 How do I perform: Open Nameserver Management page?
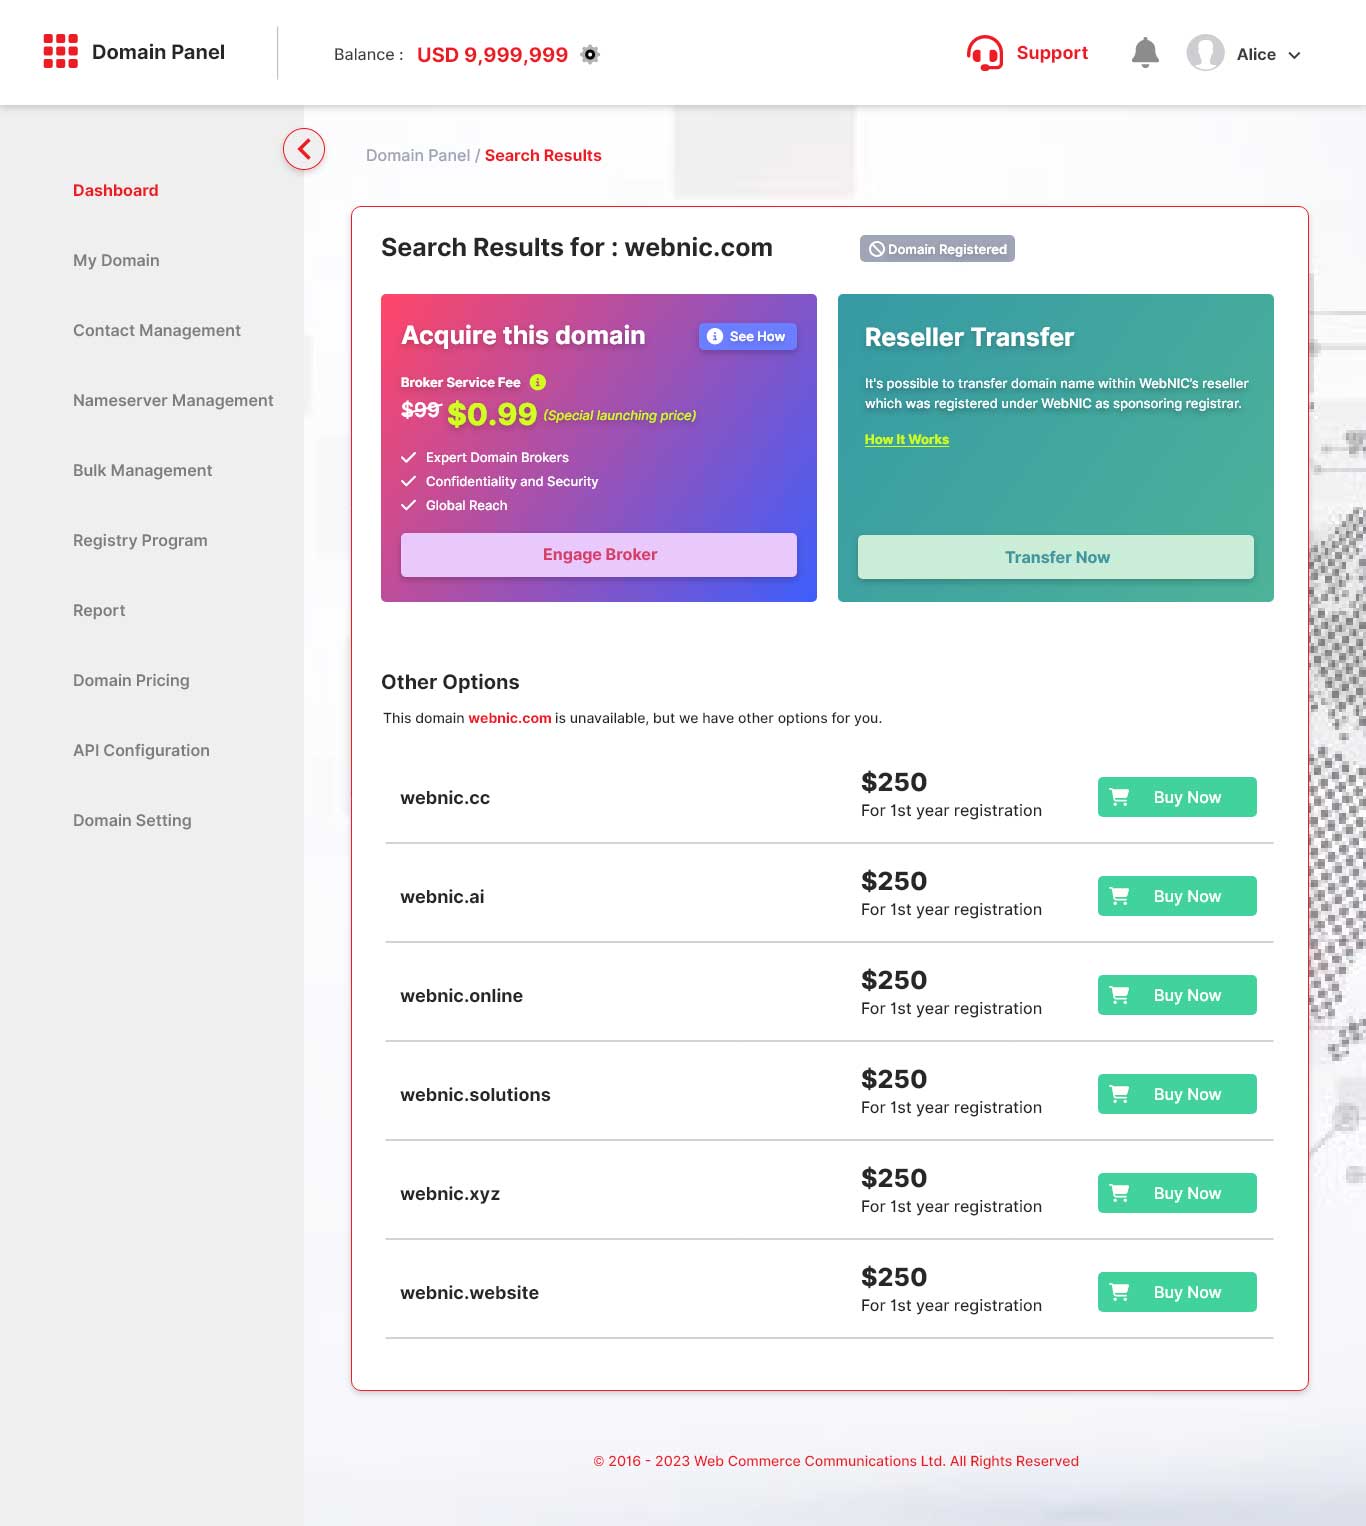point(173,400)
